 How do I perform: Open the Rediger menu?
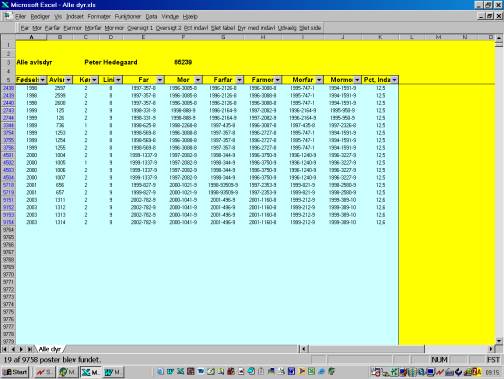(40, 16)
